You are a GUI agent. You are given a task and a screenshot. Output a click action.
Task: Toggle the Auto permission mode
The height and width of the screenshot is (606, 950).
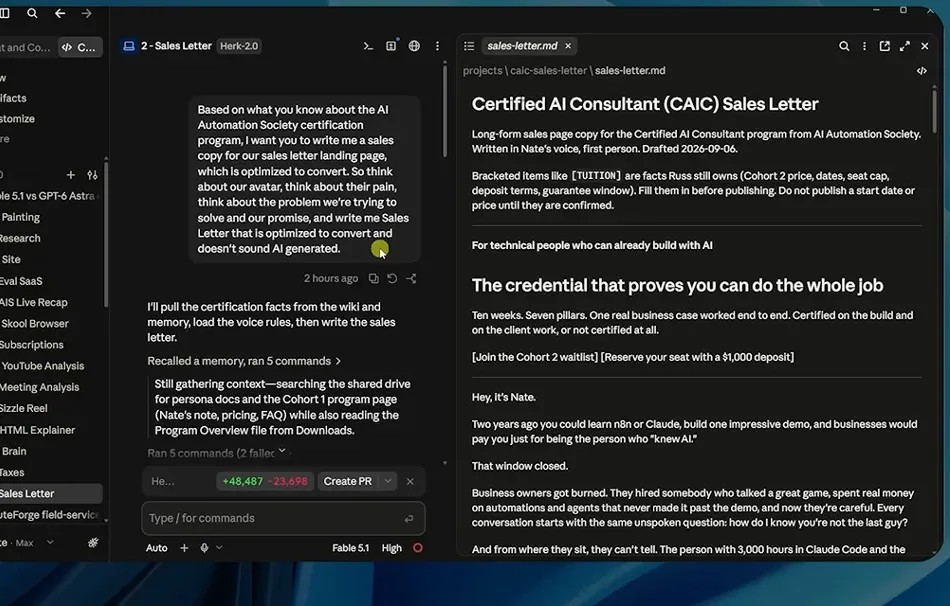click(x=156, y=548)
